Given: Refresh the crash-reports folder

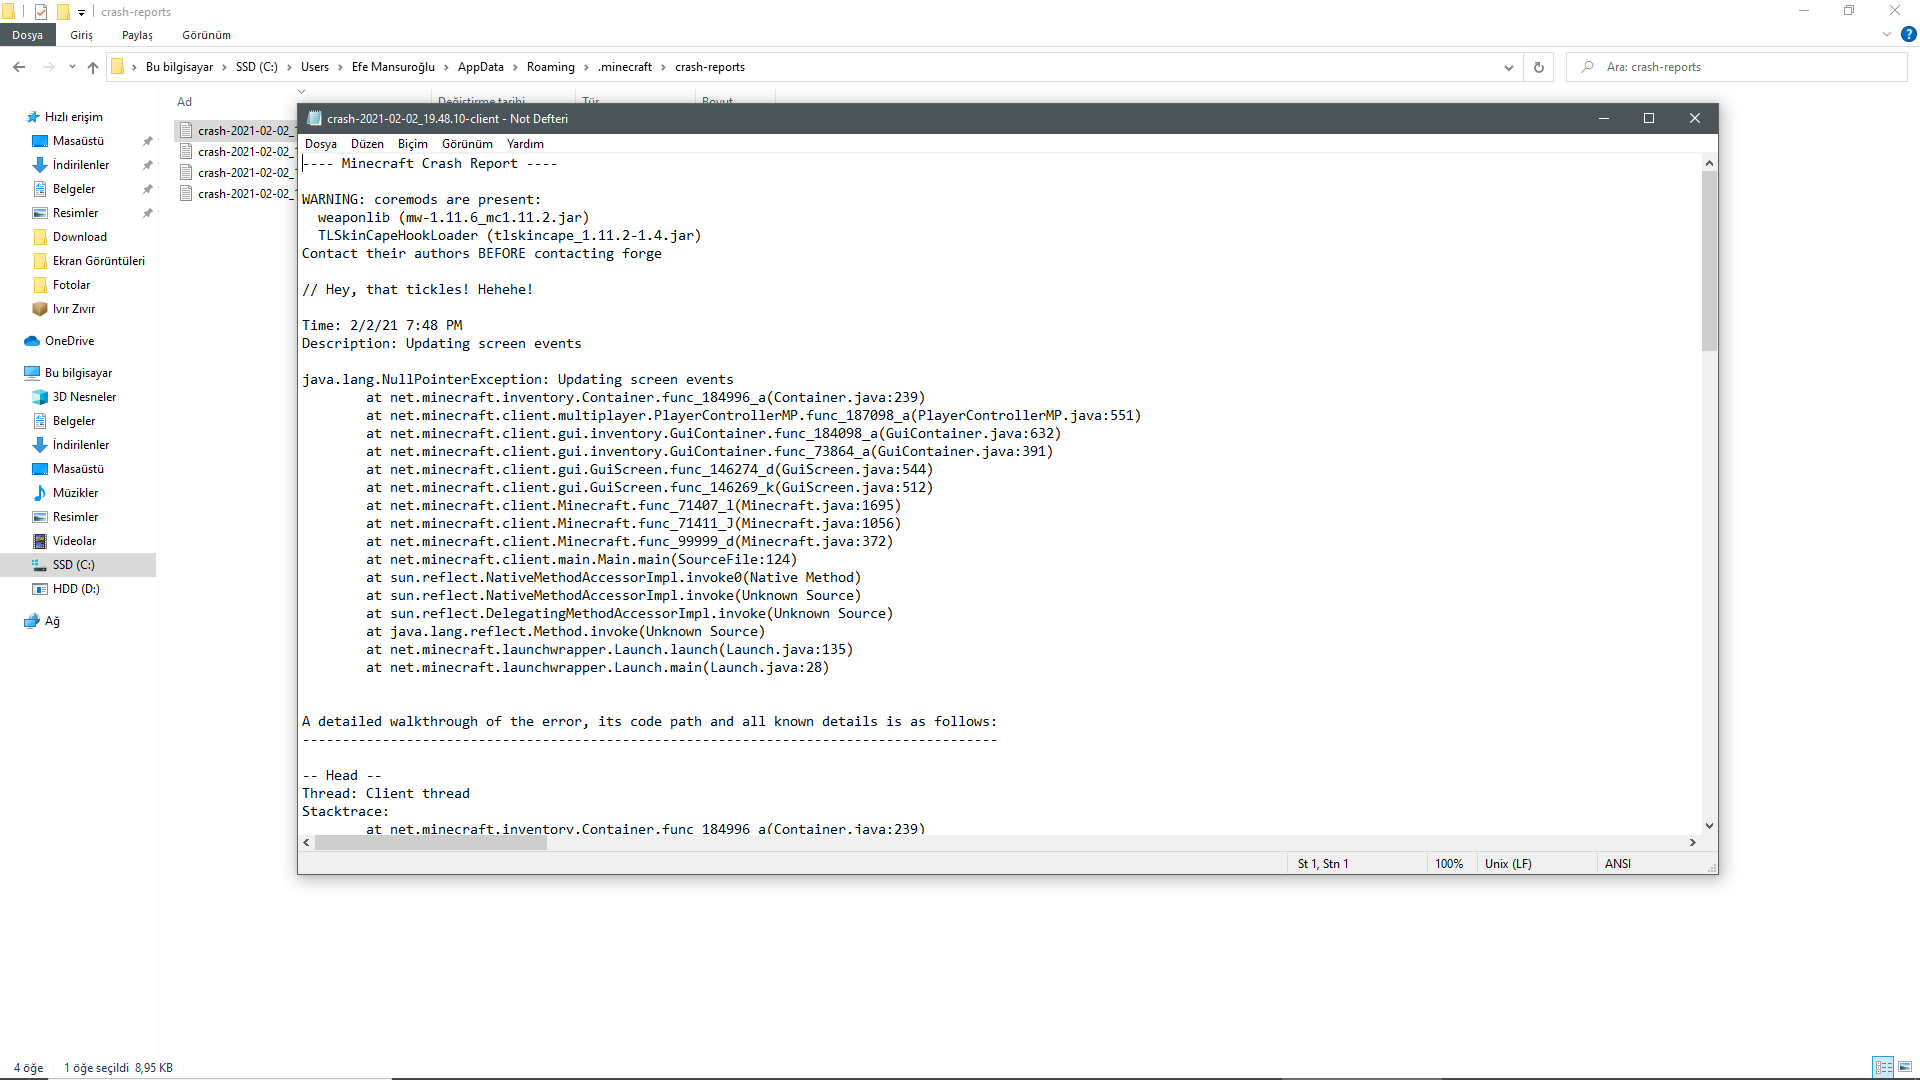Looking at the screenshot, I should coord(1539,67).
